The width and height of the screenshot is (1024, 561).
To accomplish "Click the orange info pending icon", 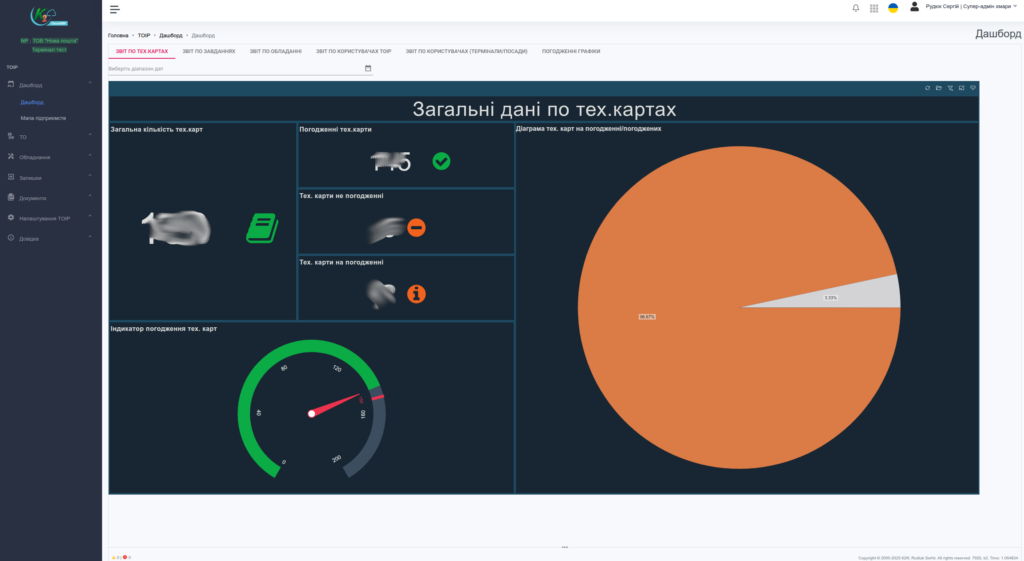I will tap(416, 294).
